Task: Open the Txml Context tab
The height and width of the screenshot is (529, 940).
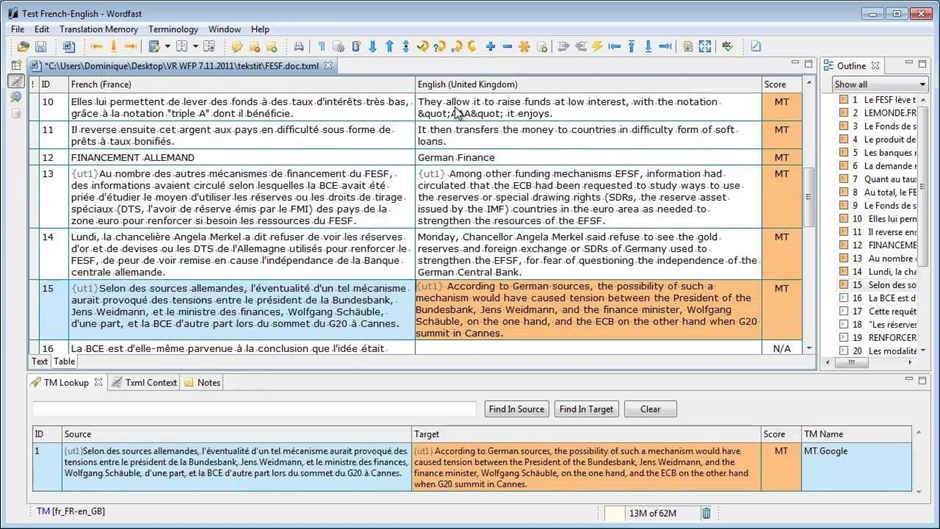Action: tap(144, 383)
